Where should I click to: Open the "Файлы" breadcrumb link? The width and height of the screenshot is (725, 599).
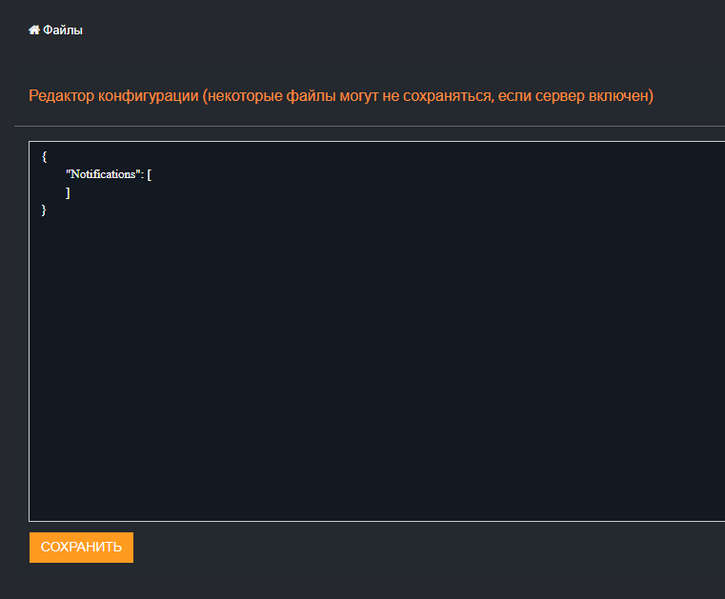[62, 30]
